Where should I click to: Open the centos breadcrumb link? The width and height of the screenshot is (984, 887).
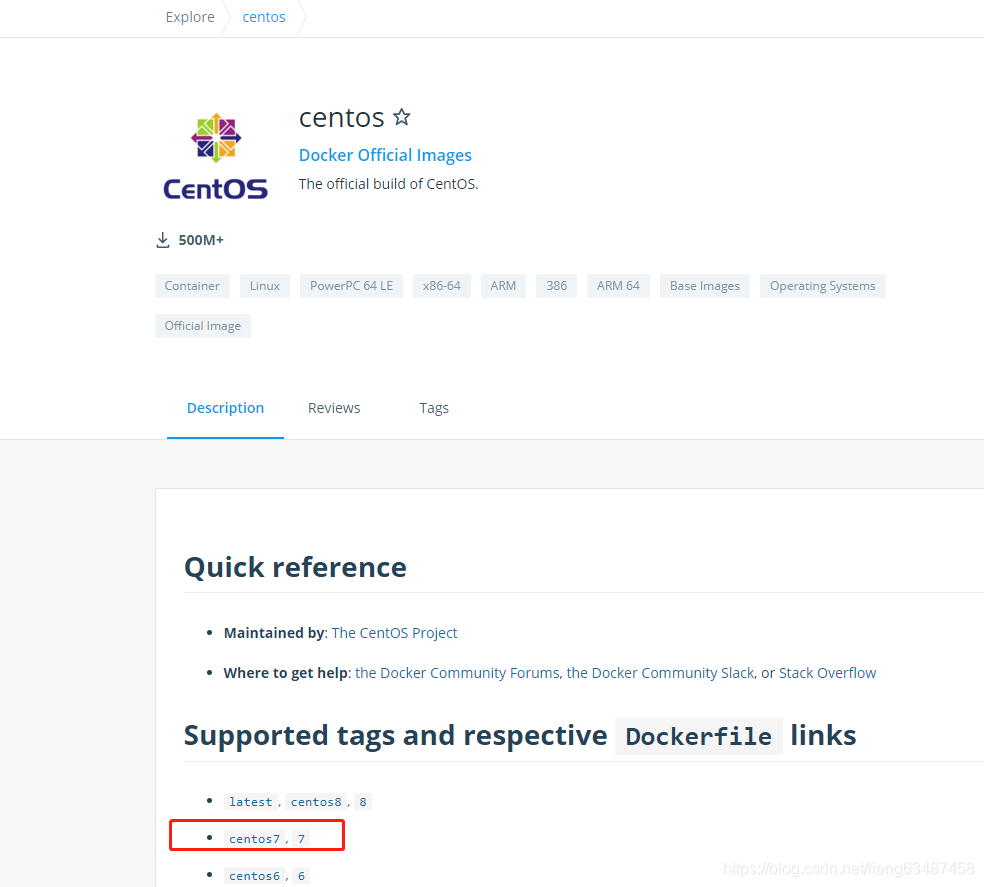click(264, 17)
